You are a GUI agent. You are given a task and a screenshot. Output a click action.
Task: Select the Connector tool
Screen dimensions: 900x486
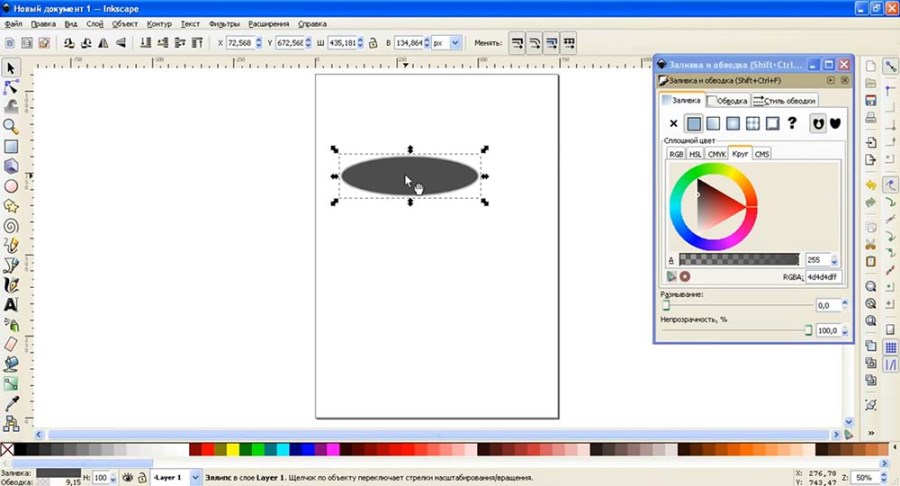(10, 423)
